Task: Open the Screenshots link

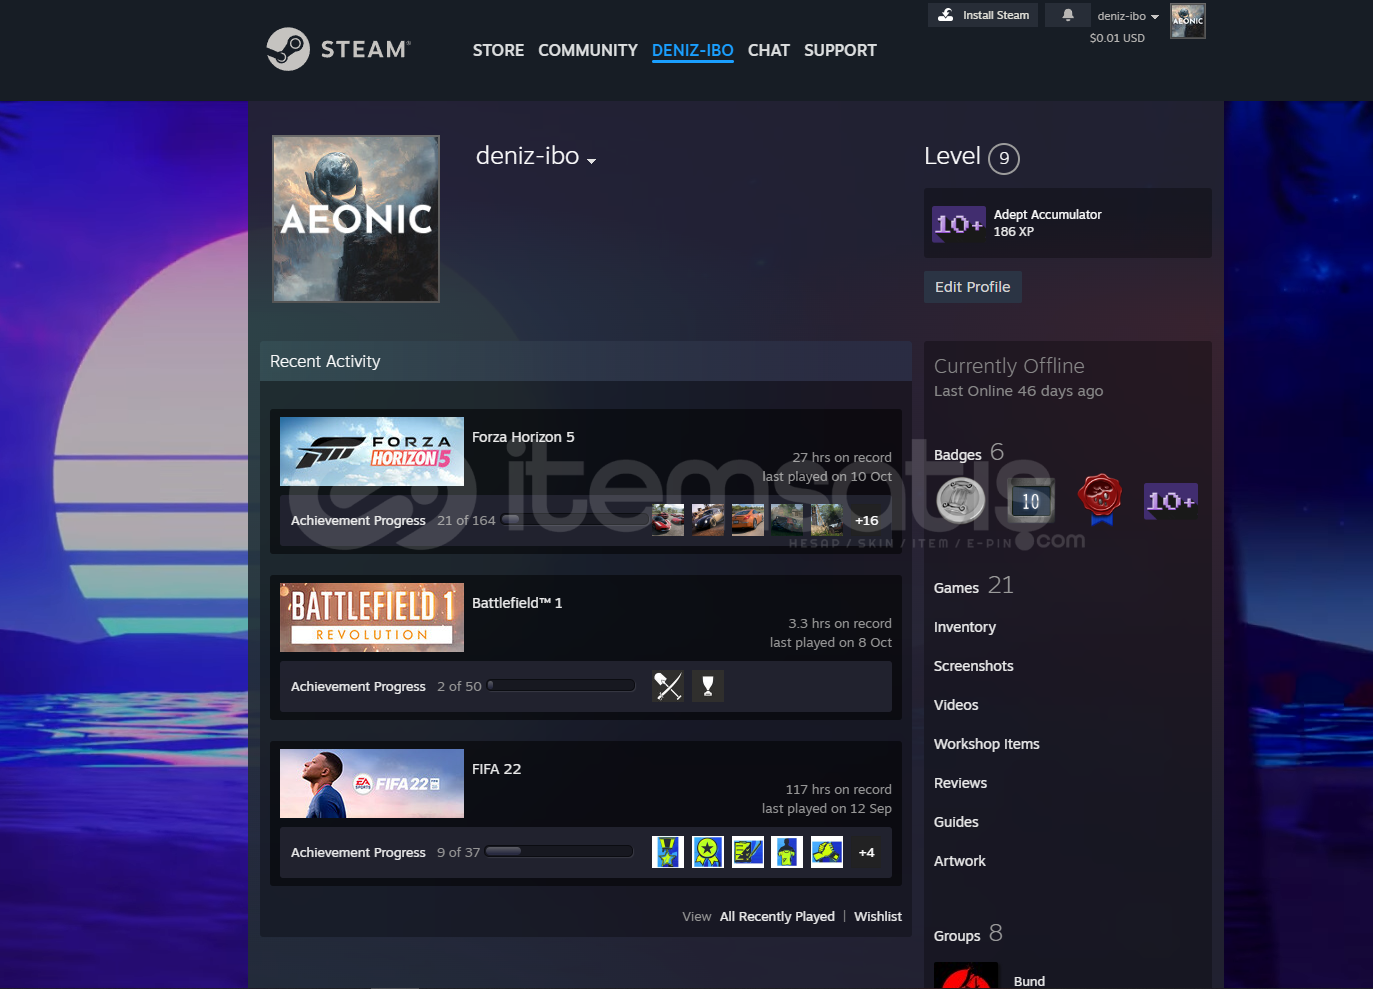Action: (974, 666)
